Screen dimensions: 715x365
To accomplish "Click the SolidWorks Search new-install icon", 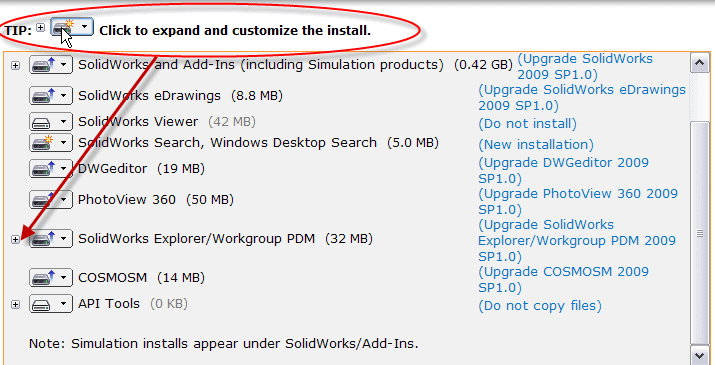I will pyautogui.click(x=43, y=143).
